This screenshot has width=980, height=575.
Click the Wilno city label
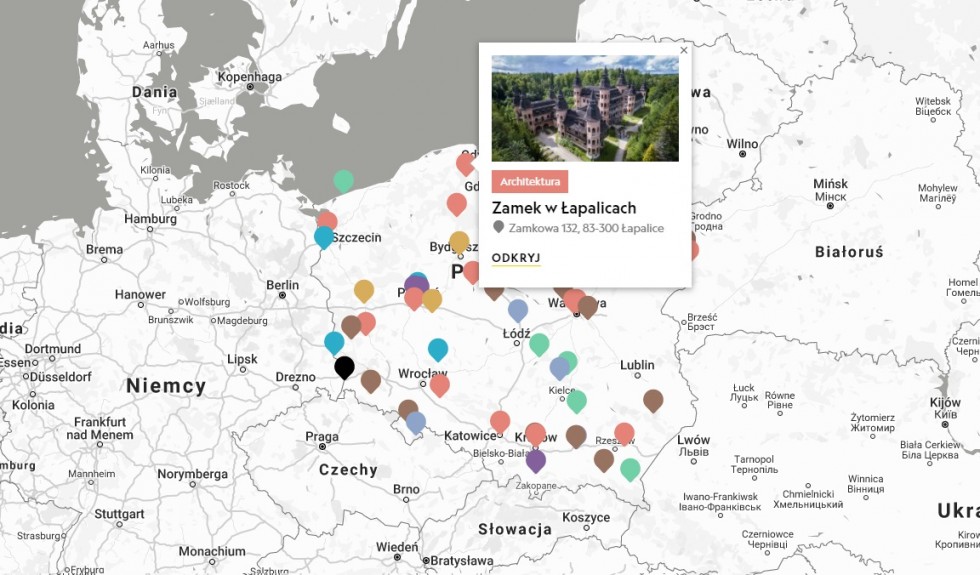pyautogui.click(x=742, y=144)
